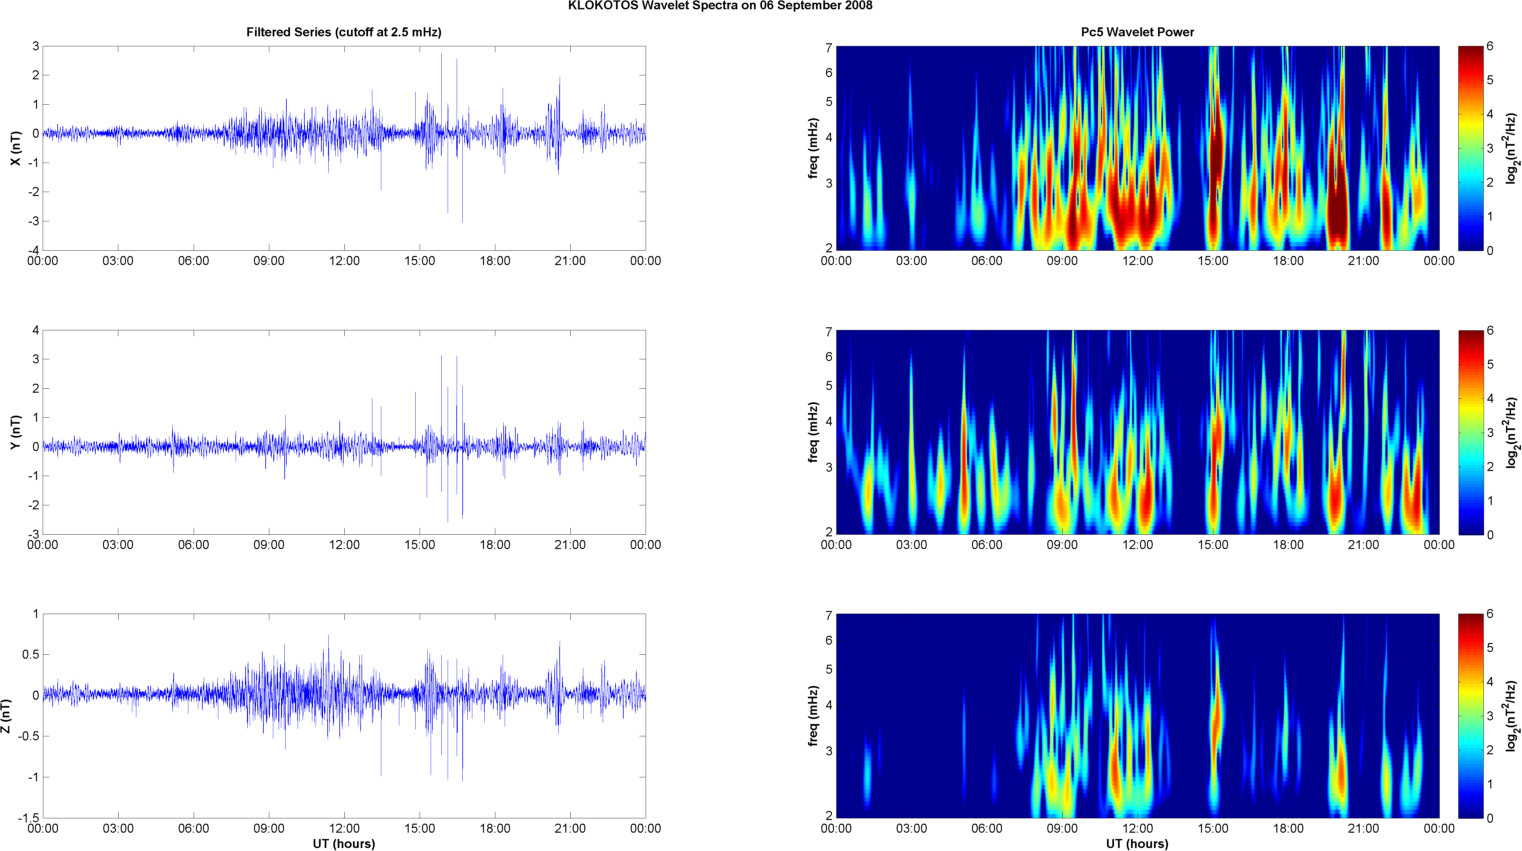1522x851 pixels.
Task: Click the Z component wavelet power spectrogram
Action: click(1137, 716)
